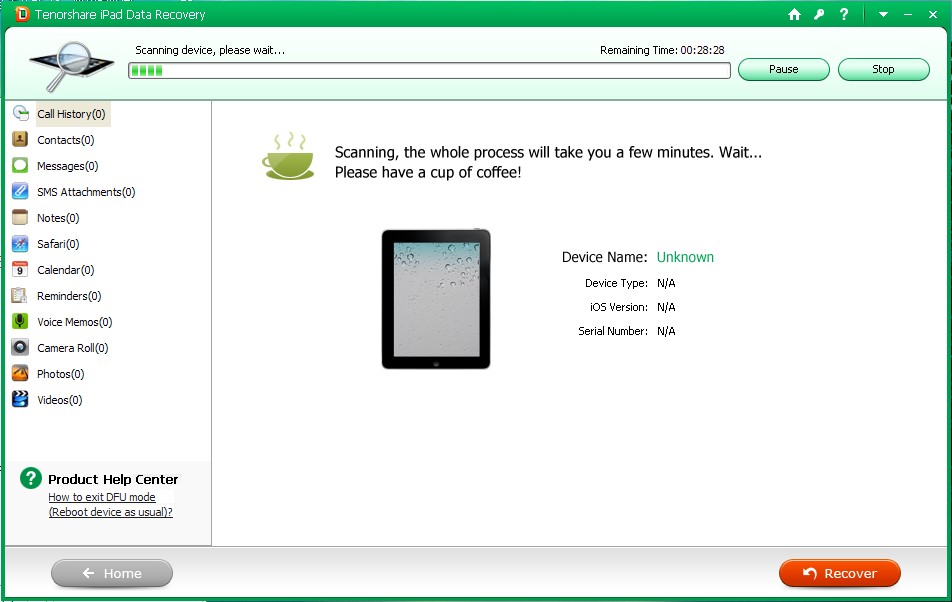
Task: Select the Reminders(0) category
Action: [x=69, y=296]
